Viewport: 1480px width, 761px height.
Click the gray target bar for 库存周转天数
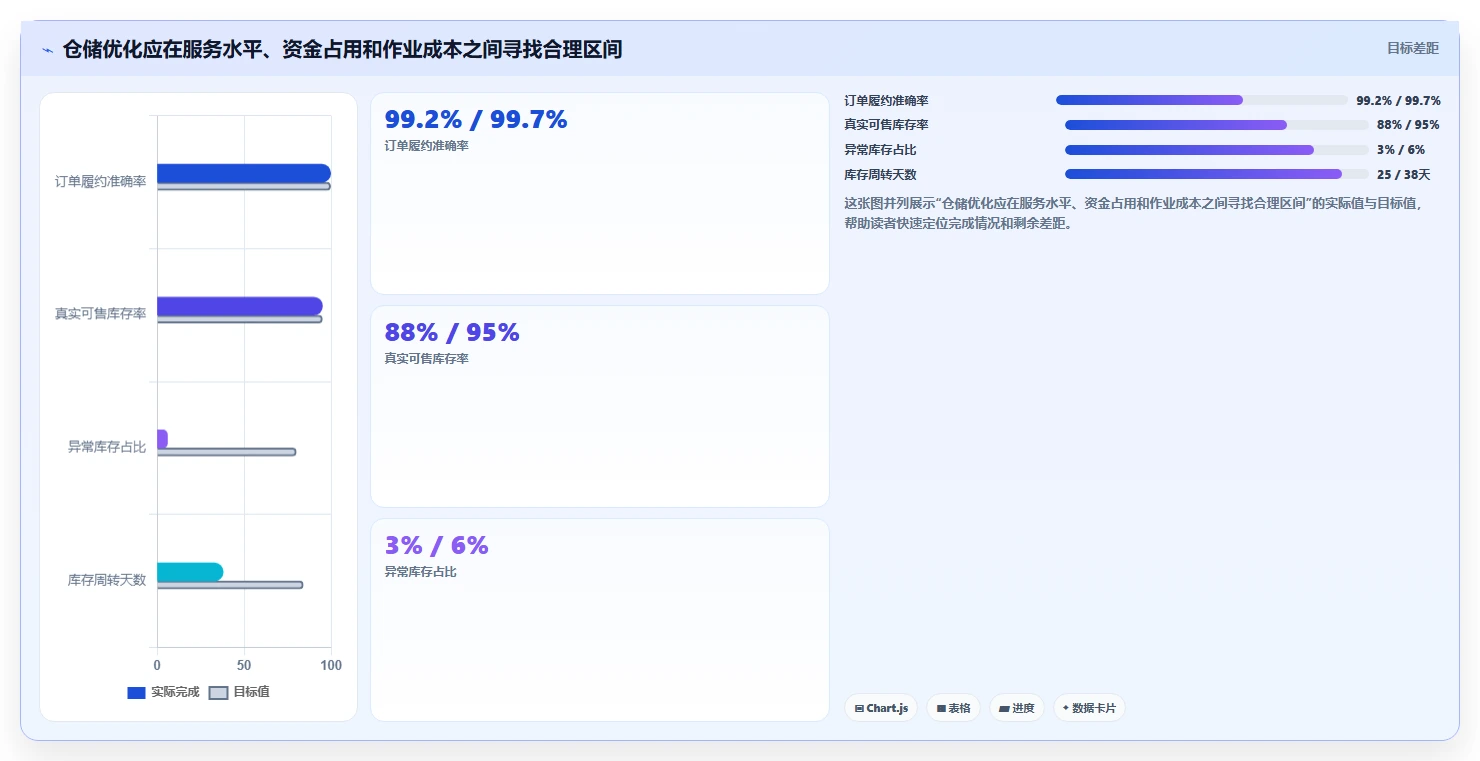230,585
